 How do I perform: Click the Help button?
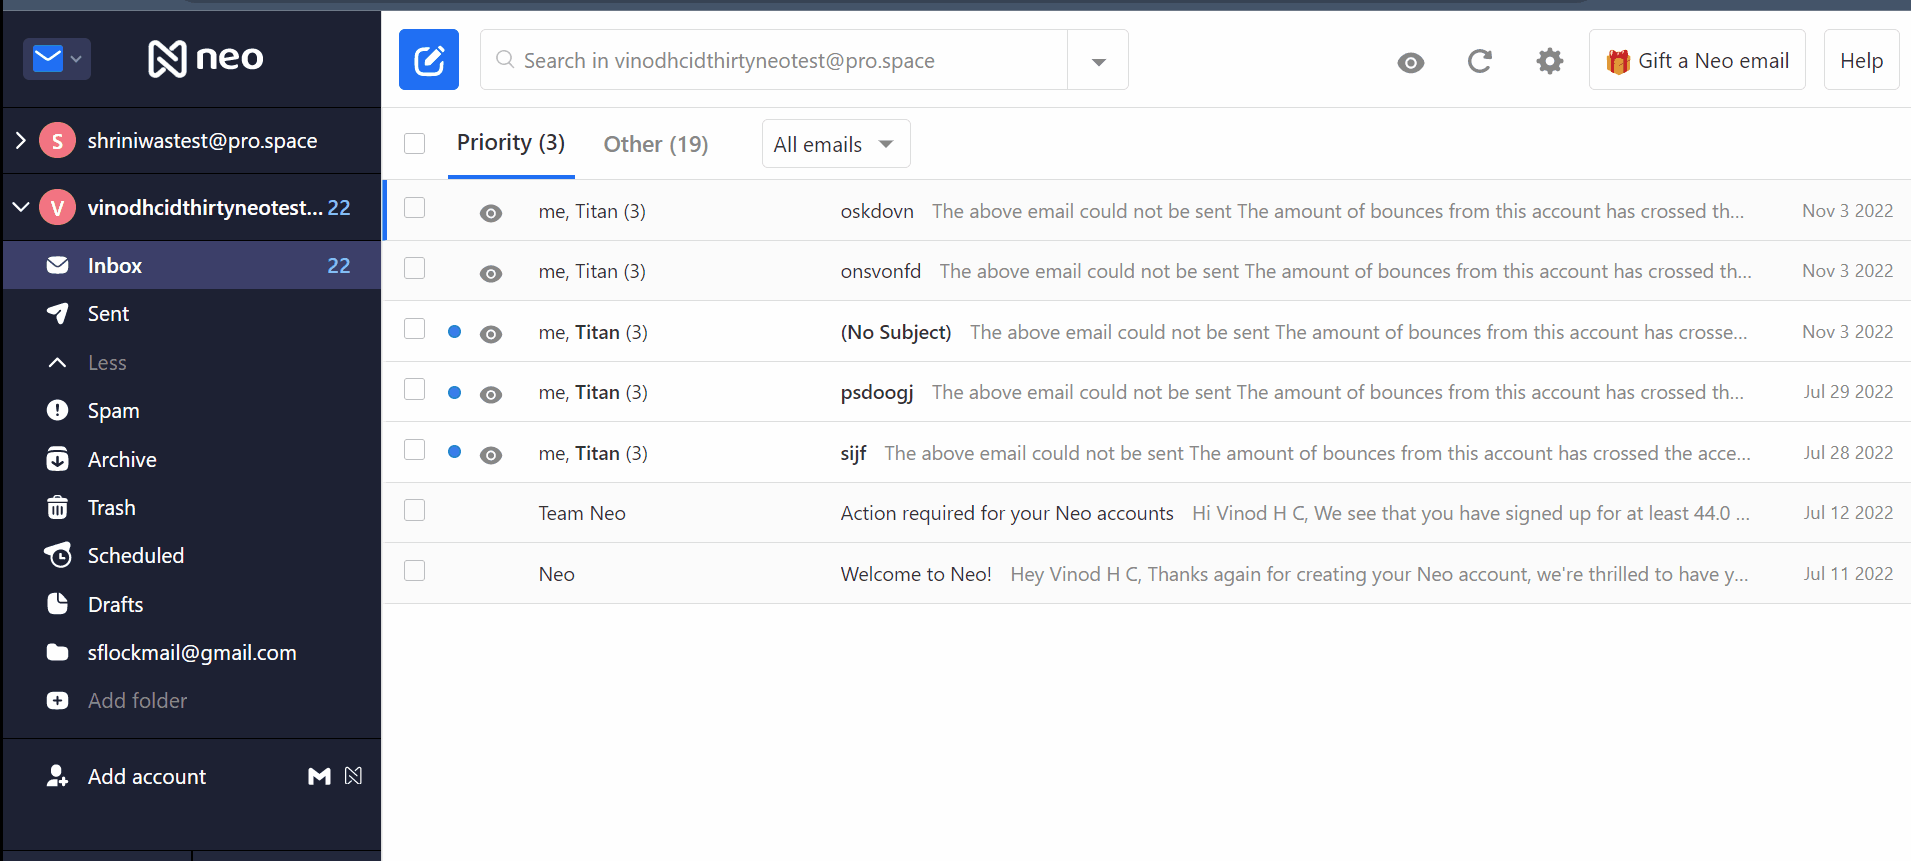click(1861, 61)
